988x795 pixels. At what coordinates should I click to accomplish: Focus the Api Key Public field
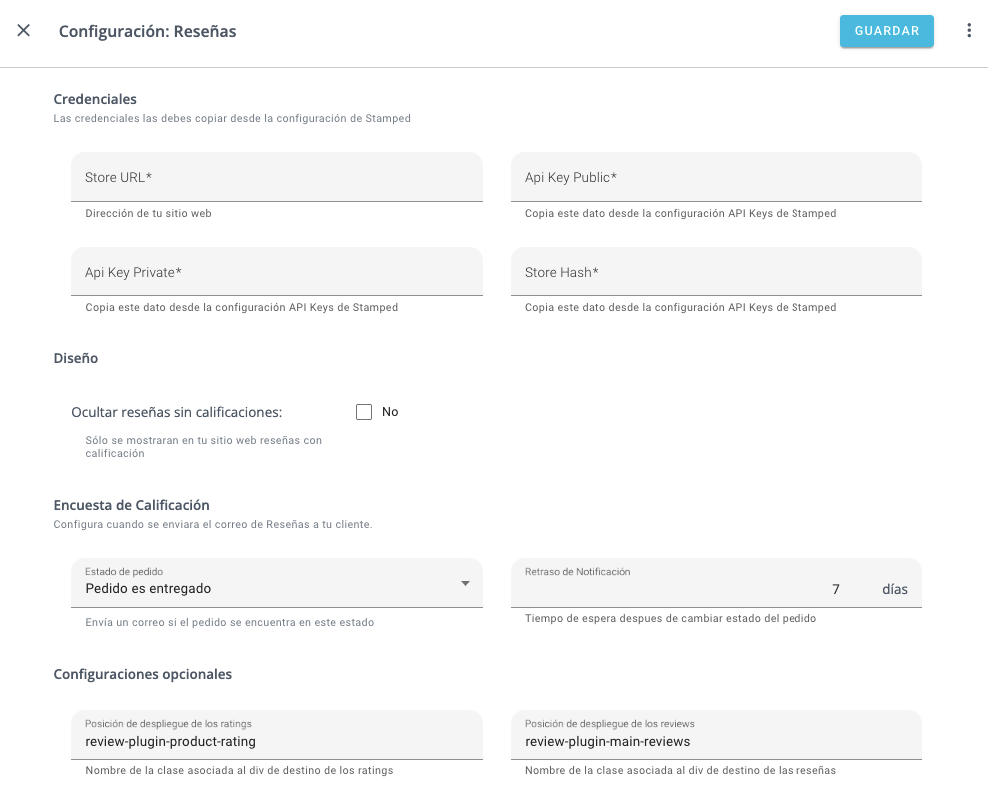click(x=716, y=177)
